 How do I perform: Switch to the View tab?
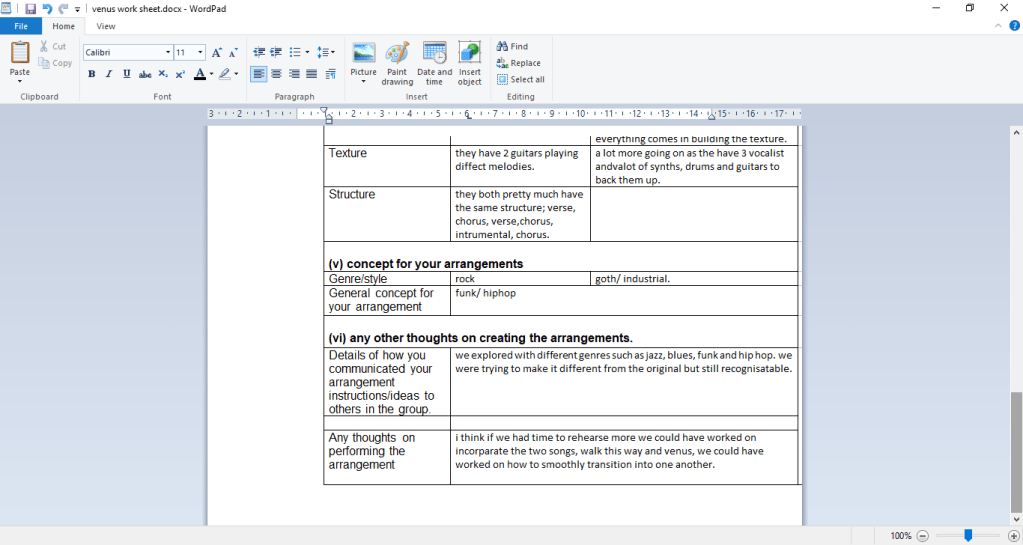[105, 26]
